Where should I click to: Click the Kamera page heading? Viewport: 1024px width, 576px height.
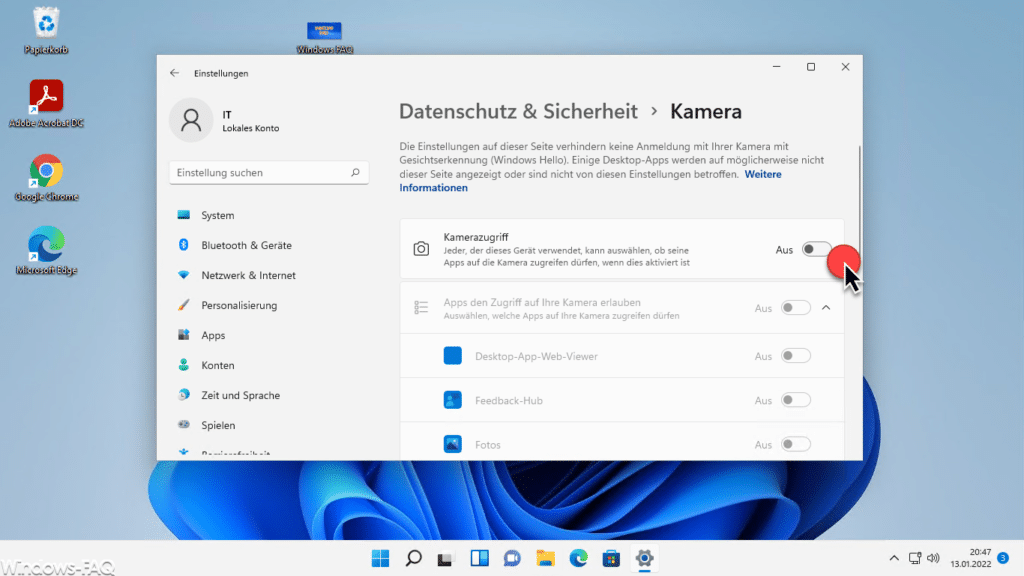[x=706, y=112]
